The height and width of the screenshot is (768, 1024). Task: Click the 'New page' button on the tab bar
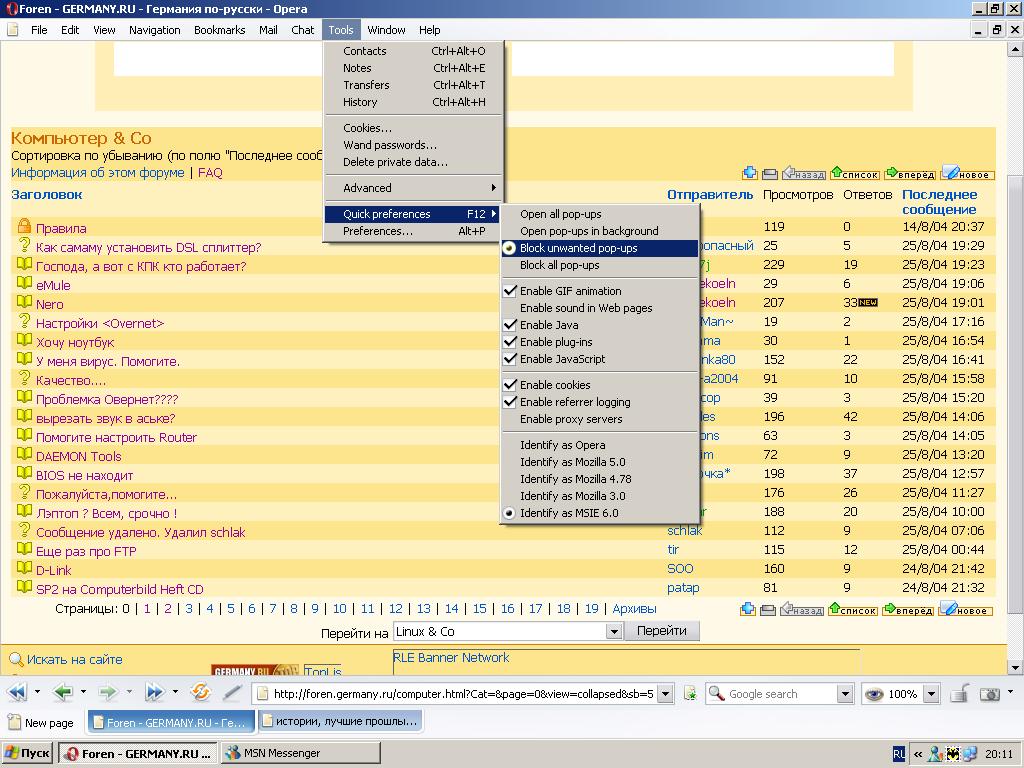tap(40, 722)
